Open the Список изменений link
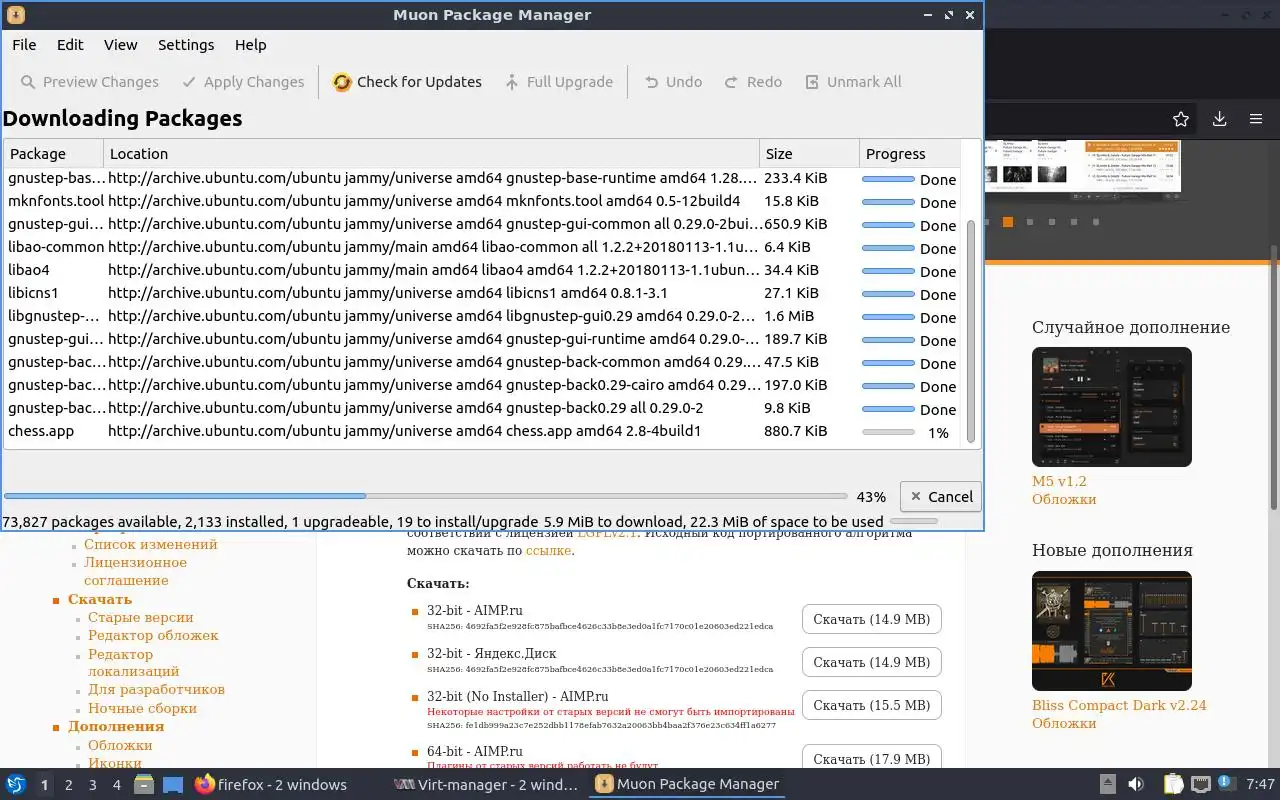This screenshot has height=800, width=1280. tap(150, 544)
